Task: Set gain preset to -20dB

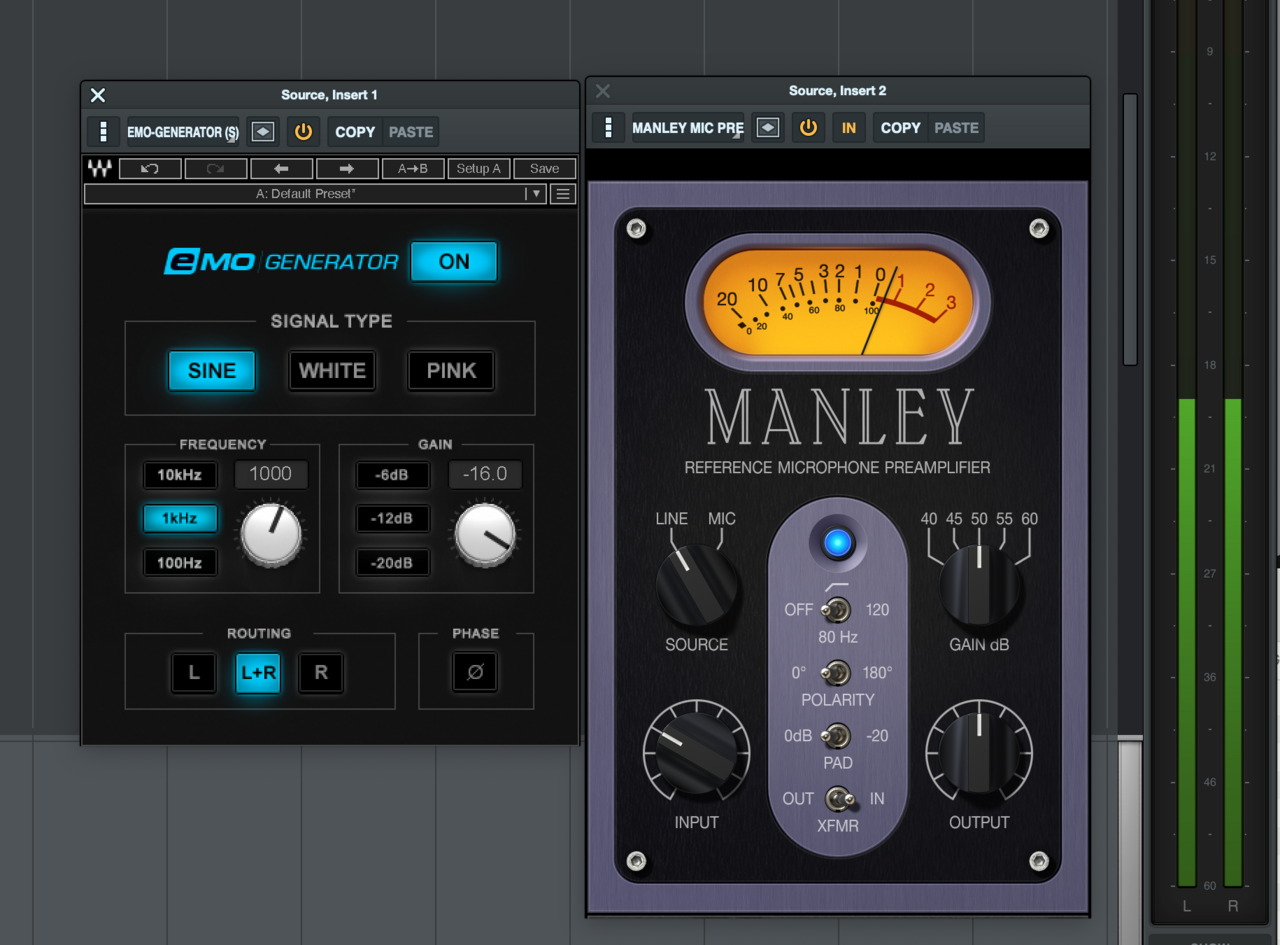Action: tap(392, 563)
